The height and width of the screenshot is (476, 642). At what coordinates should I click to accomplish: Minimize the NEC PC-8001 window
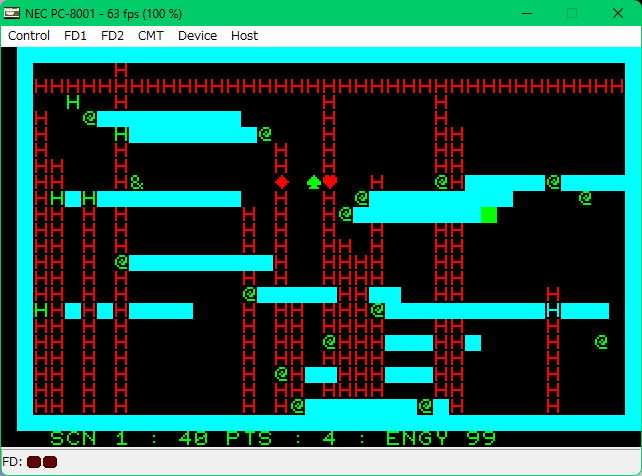[527, 14]
